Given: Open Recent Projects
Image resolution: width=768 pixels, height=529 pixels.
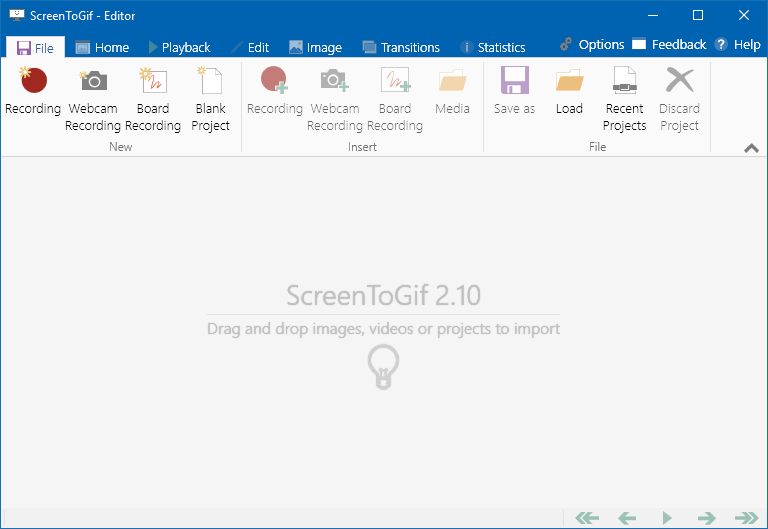Looking at the screenshot, I should 624,99.
